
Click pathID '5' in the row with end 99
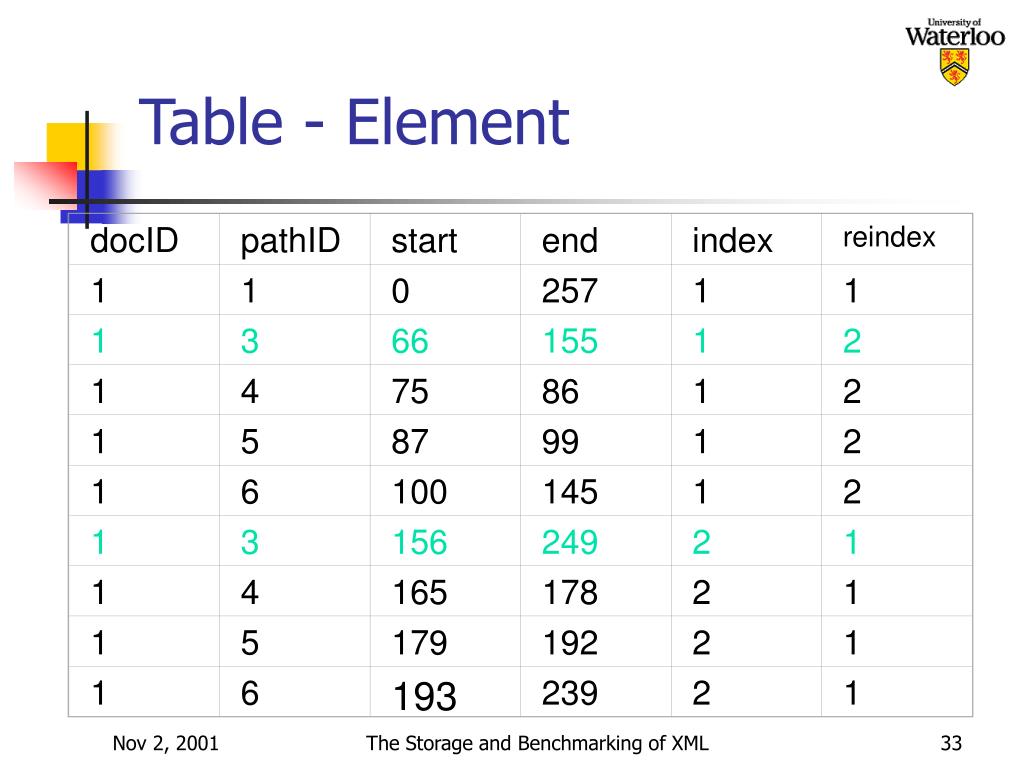coord(249,442)
